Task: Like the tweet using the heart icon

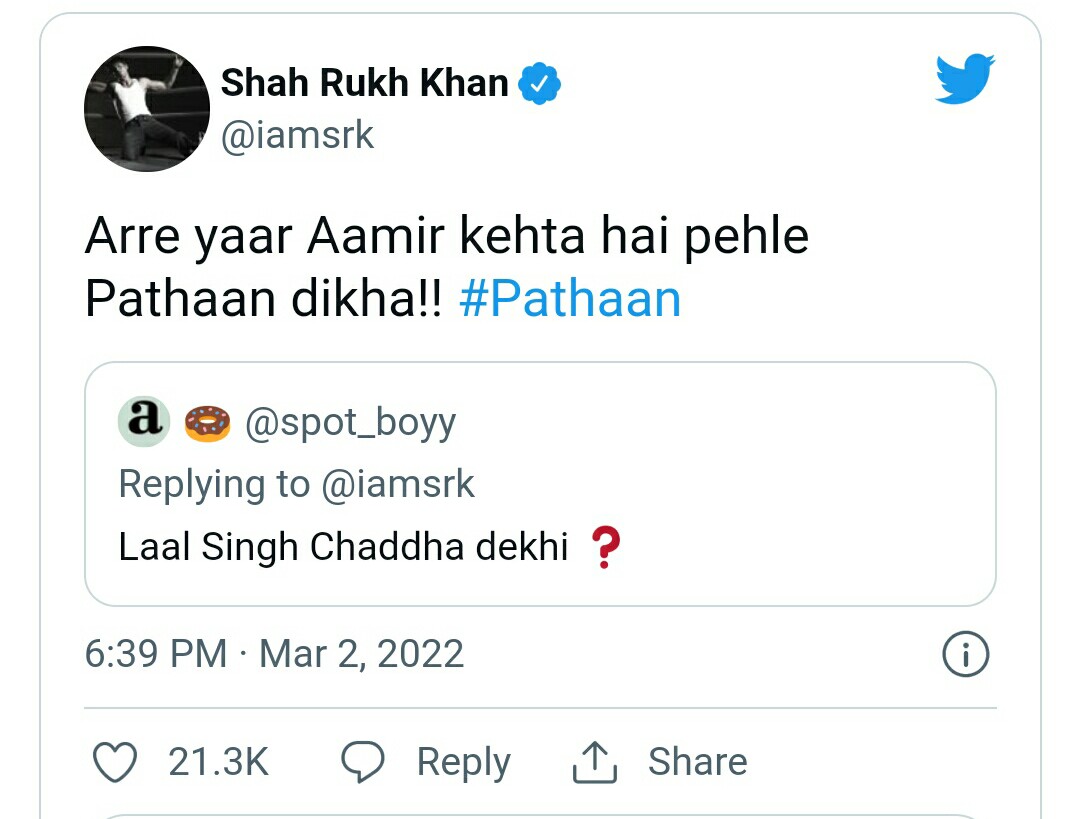Action: click(115, 762)
